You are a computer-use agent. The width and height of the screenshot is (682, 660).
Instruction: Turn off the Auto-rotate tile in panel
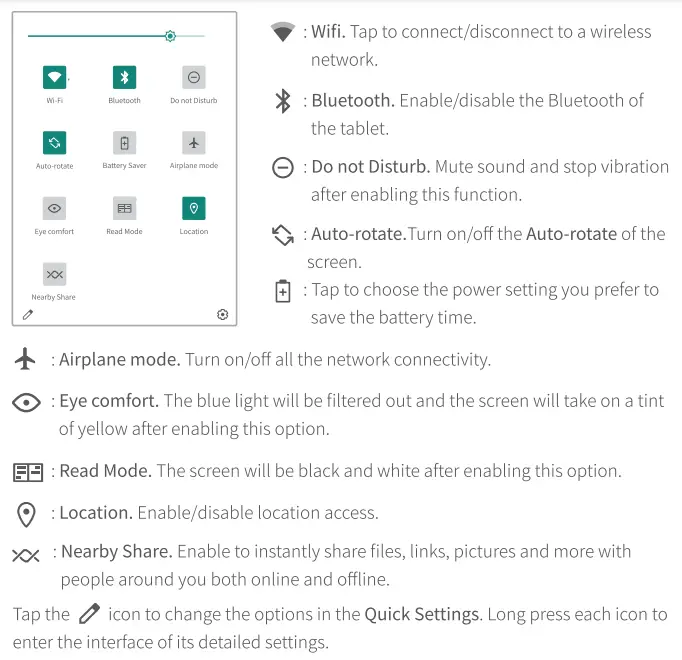pyautogui.click(x=55, y=143)
